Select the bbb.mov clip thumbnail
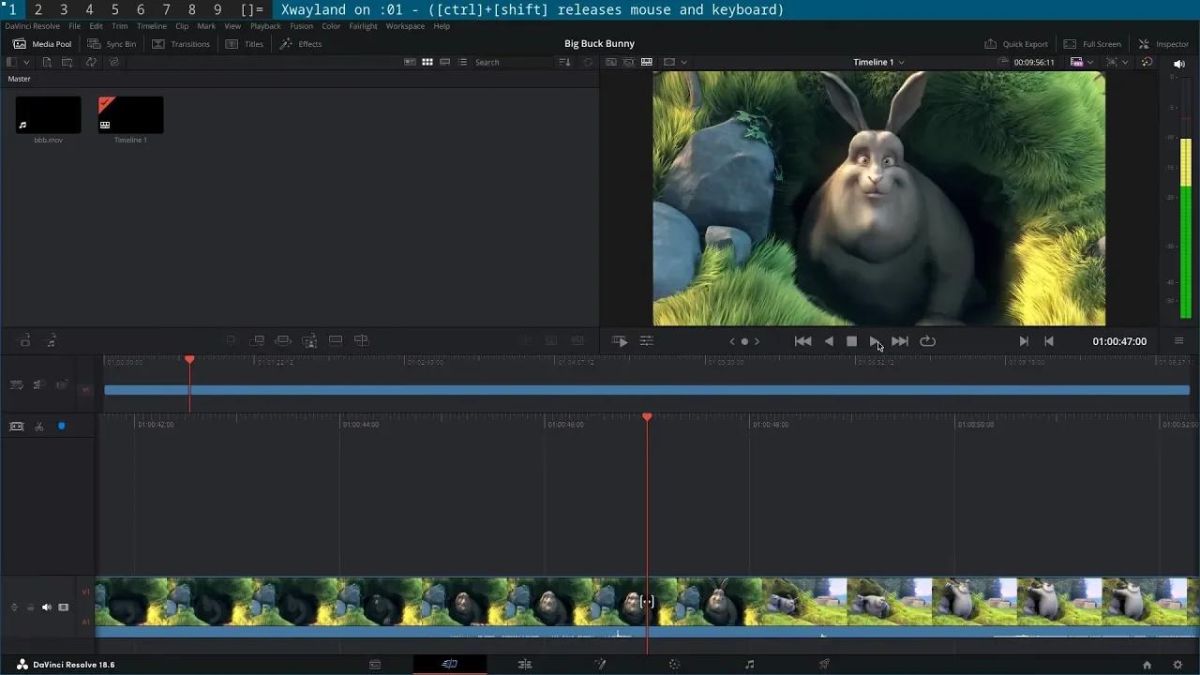This screenshot has width=1200, height=675. (x=48, y=115)
